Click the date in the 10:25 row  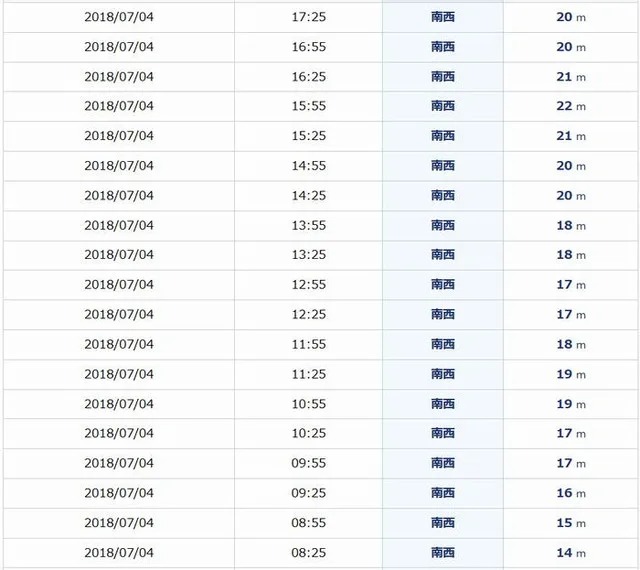pos(119,433)
